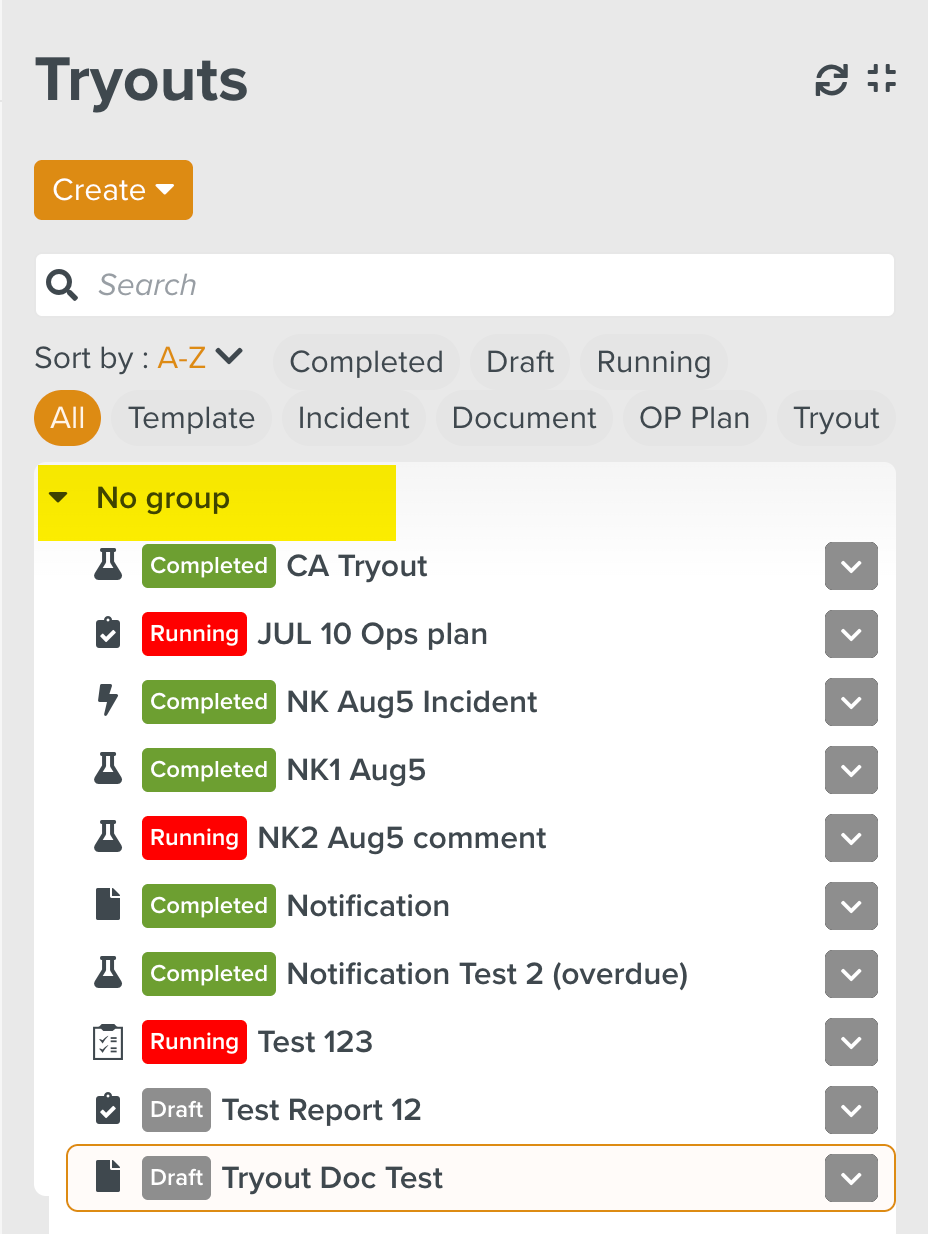Focus the Search input field

(x=490, y=286)
